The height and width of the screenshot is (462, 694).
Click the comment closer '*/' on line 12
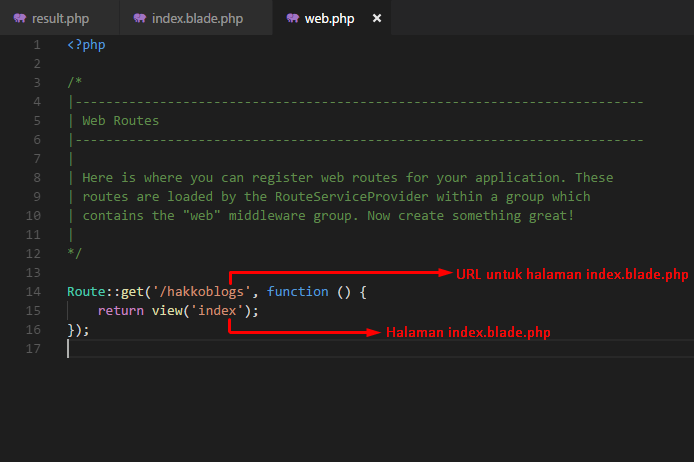point(75,254)
